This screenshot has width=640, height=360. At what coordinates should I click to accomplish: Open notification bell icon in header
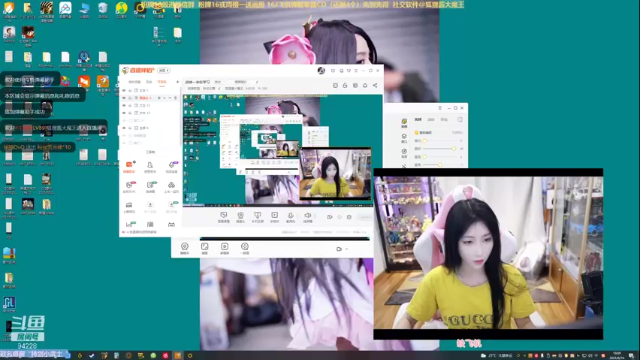click(365, 85)
